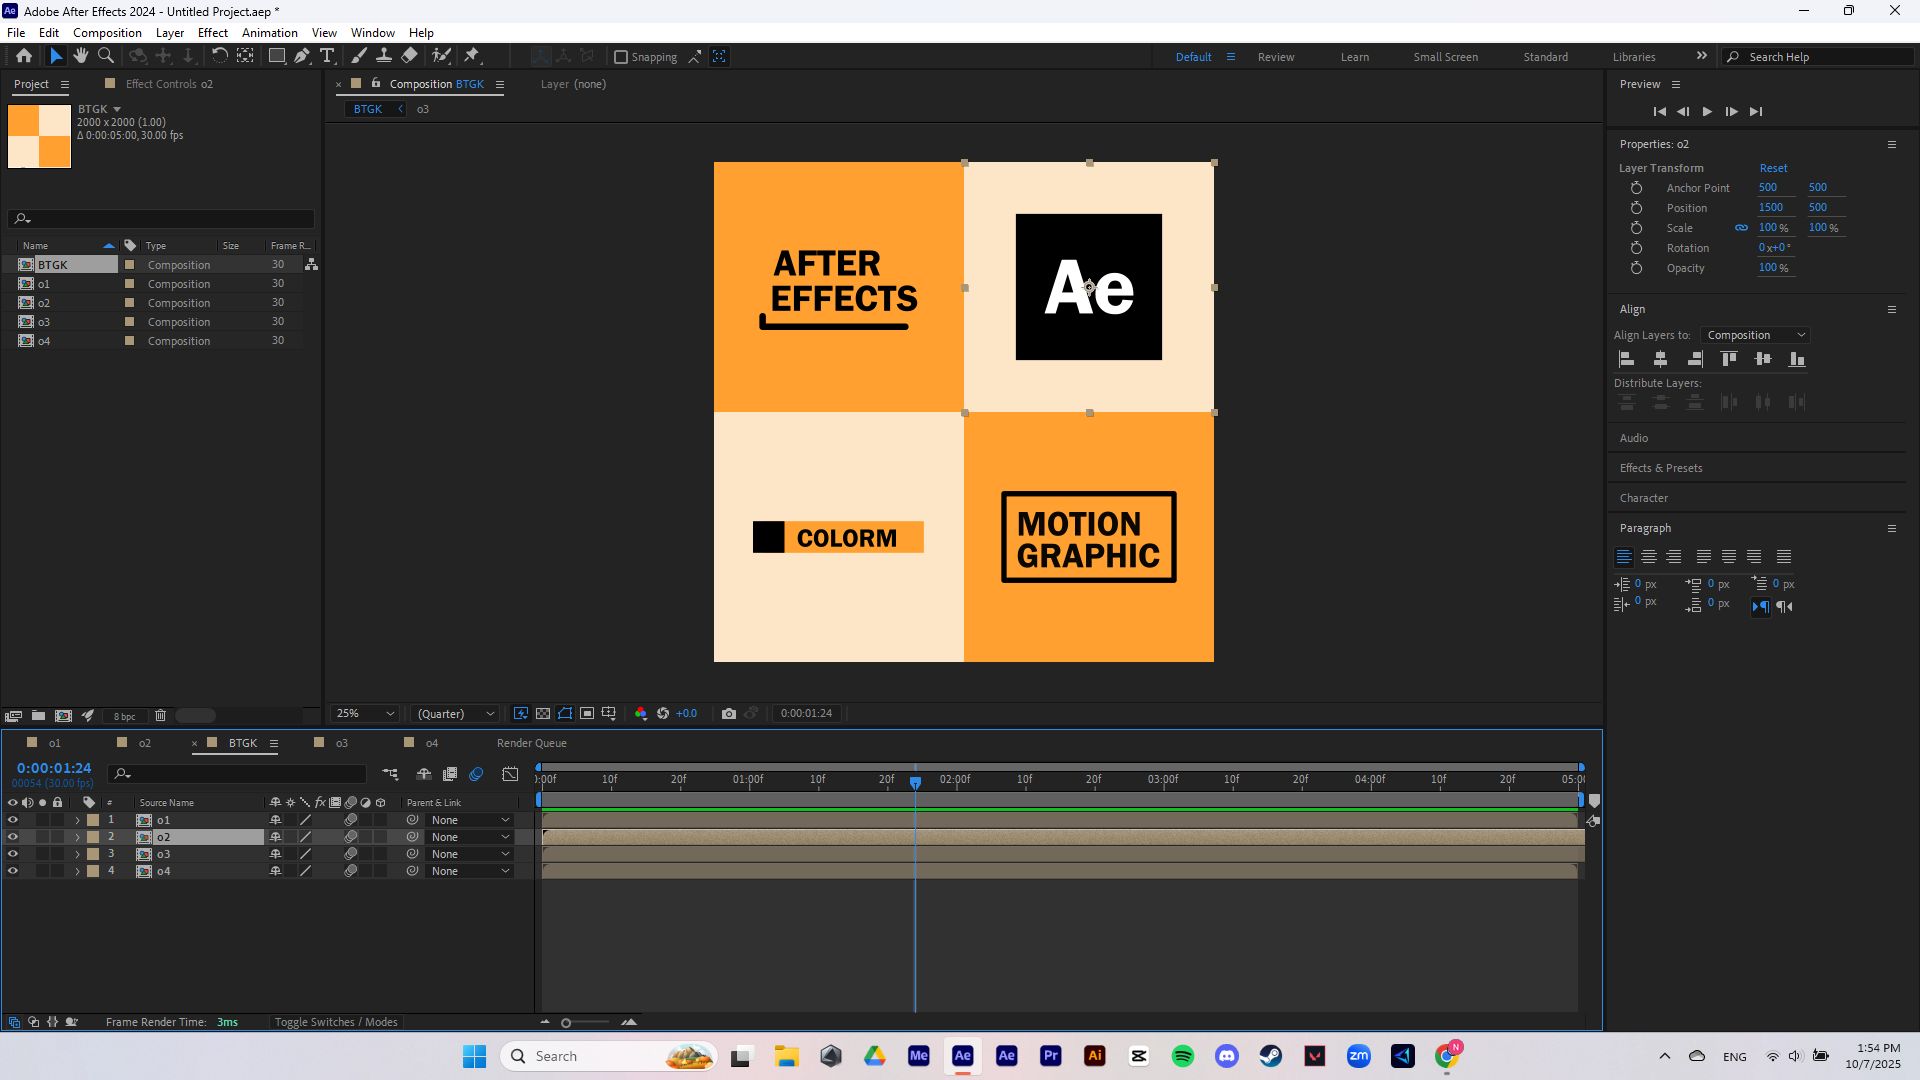Select the Brush tool
The image size is (1920, 1080).
tap(358, 56)
